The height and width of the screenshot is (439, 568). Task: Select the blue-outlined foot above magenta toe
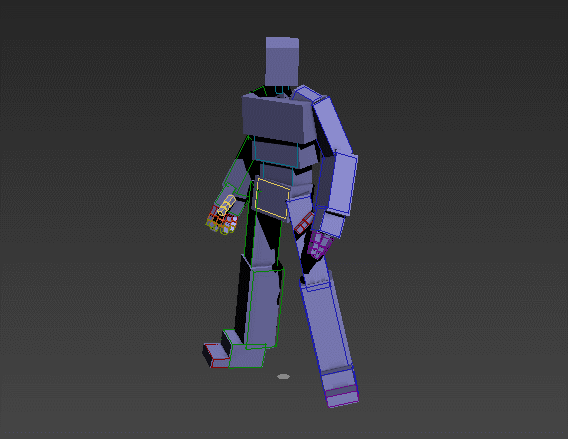(339, 379)
